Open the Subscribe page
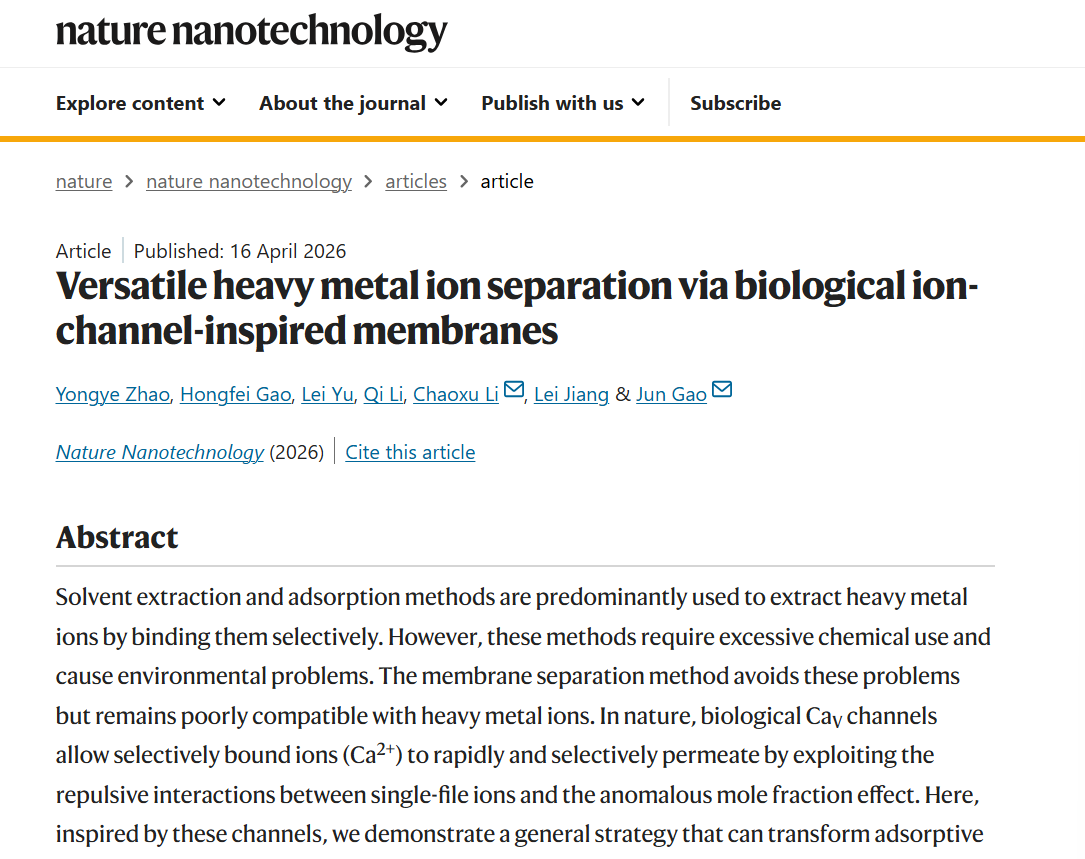Image resolution: width=1085 pixels, height=859 pixels. [735, 103]
